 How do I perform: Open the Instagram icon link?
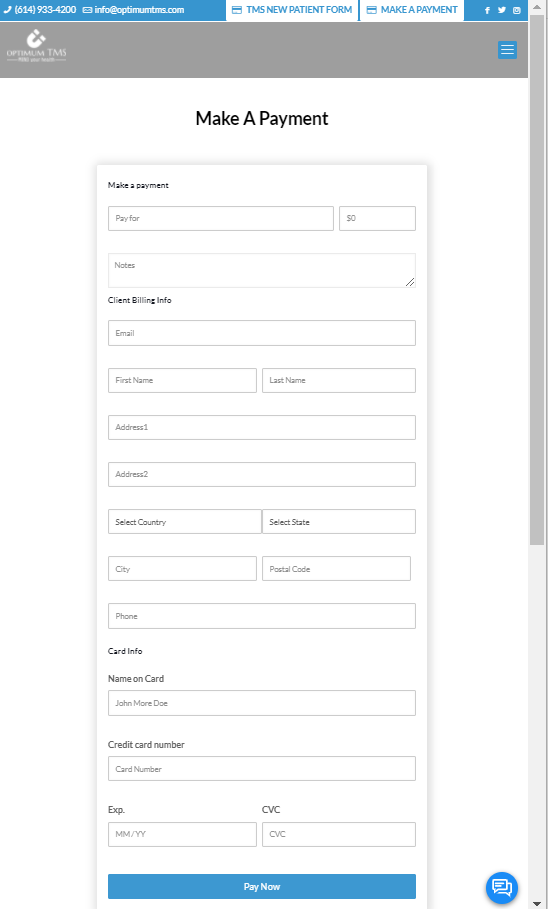(517, 10)
